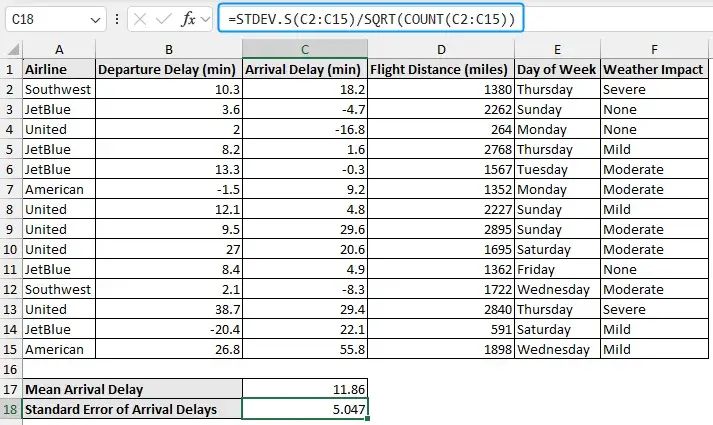Image resolution: width=713 pixels, height=425 pixels.
Task: Select column A header
Action: click(x=59, y=49)
